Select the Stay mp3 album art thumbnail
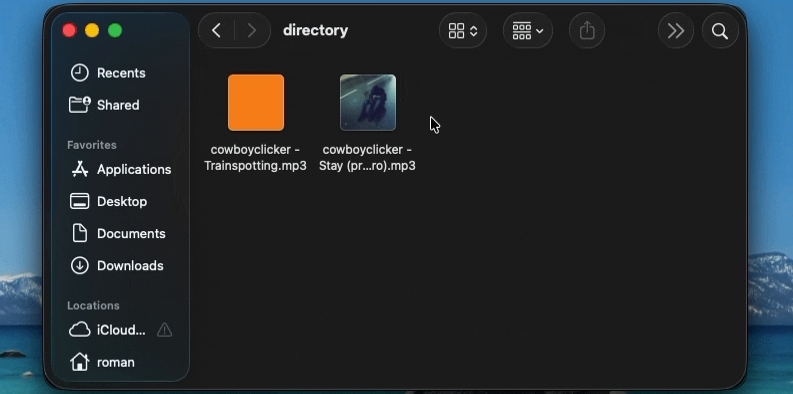 pyautogui.click(x=368, y=103)
